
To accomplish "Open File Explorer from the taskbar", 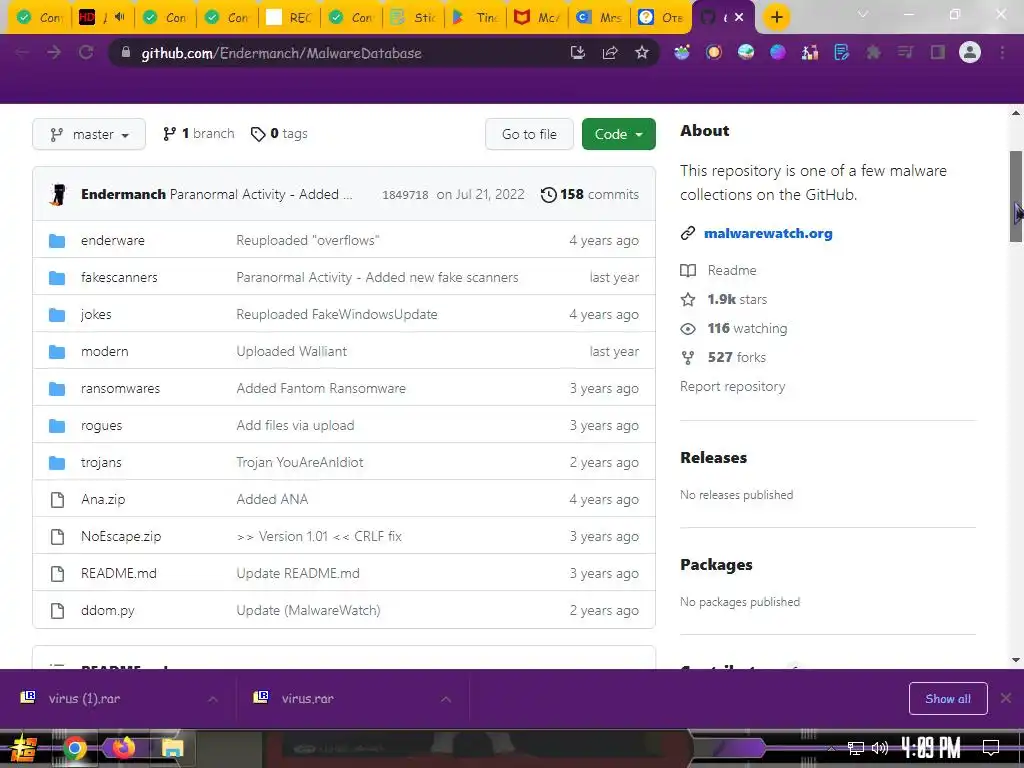I will click(172, 748).
